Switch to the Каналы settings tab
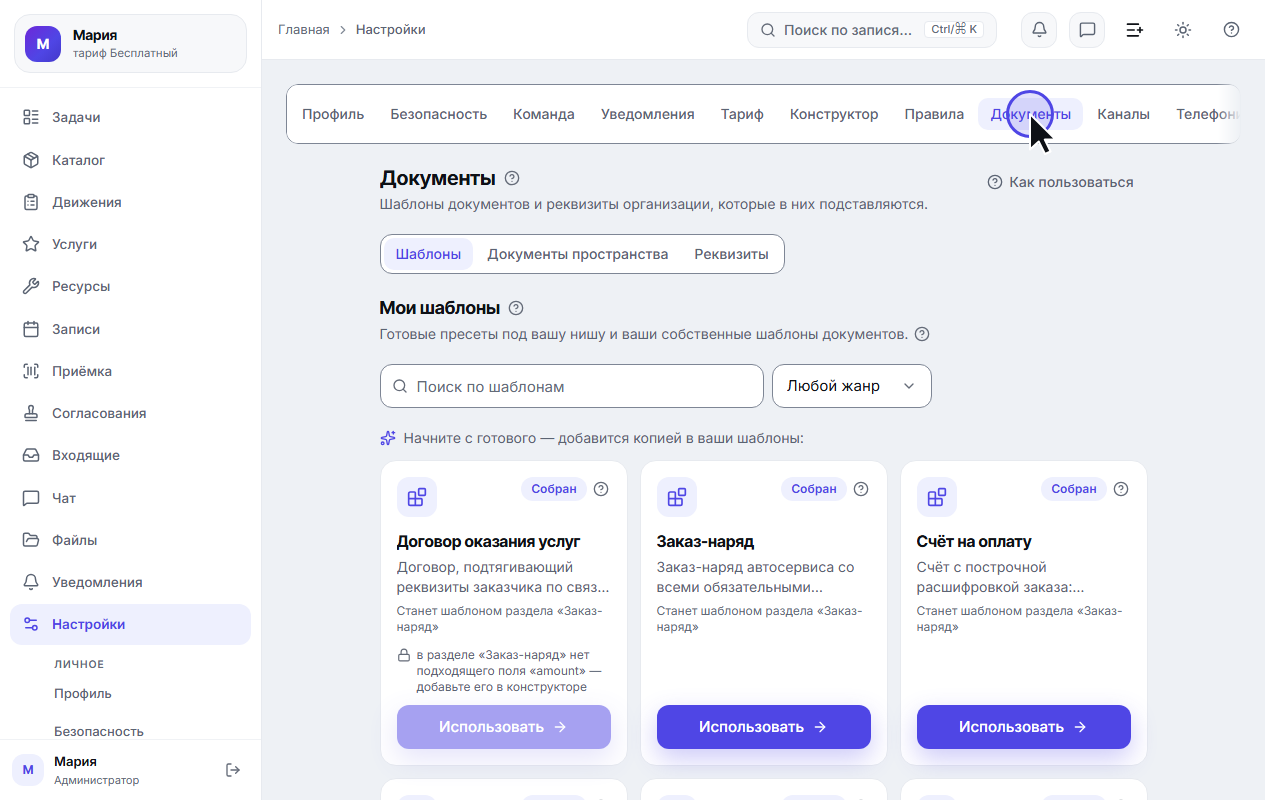This screenshot has width=1280, height=800. [1123, 114]
